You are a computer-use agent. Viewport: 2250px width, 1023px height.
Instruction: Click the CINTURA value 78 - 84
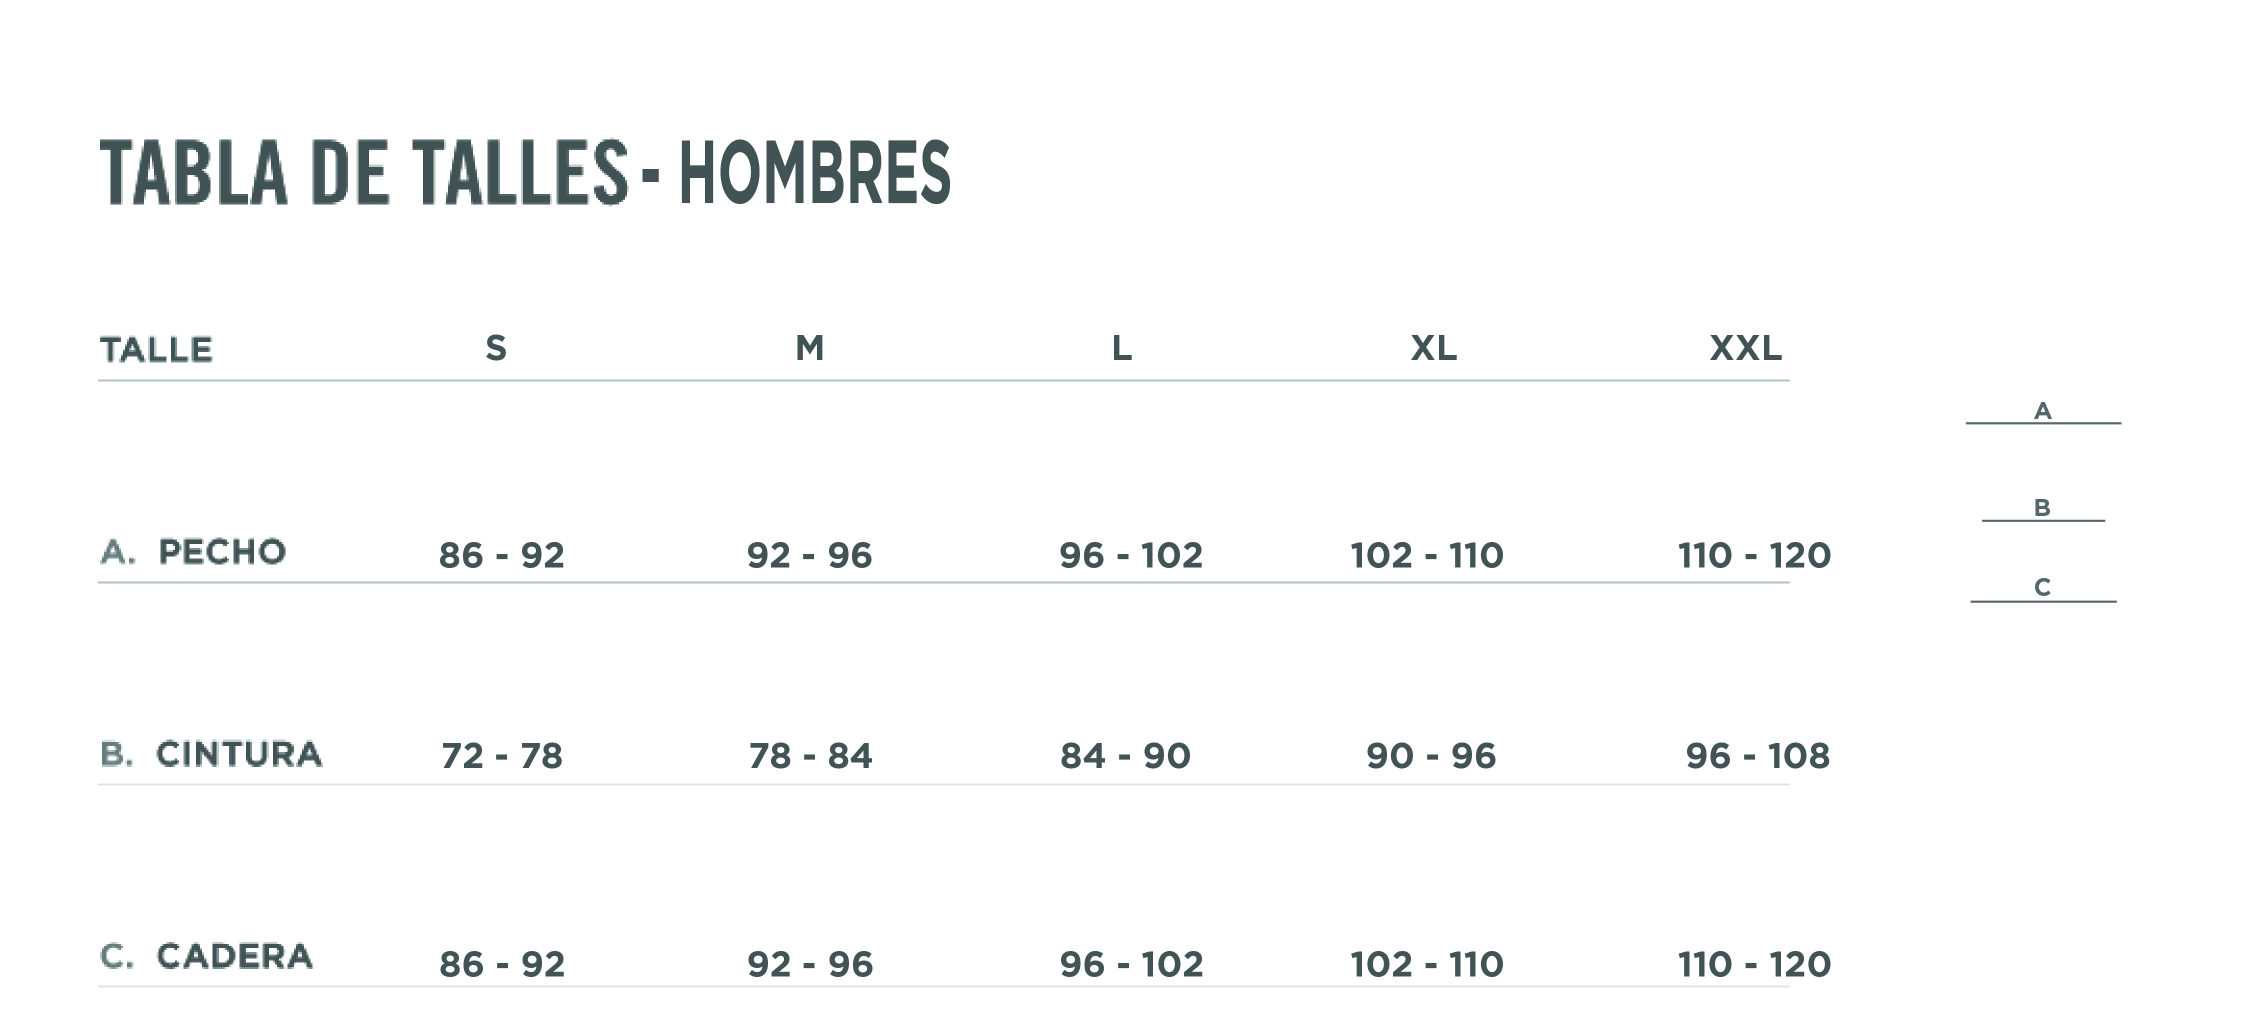810,756
